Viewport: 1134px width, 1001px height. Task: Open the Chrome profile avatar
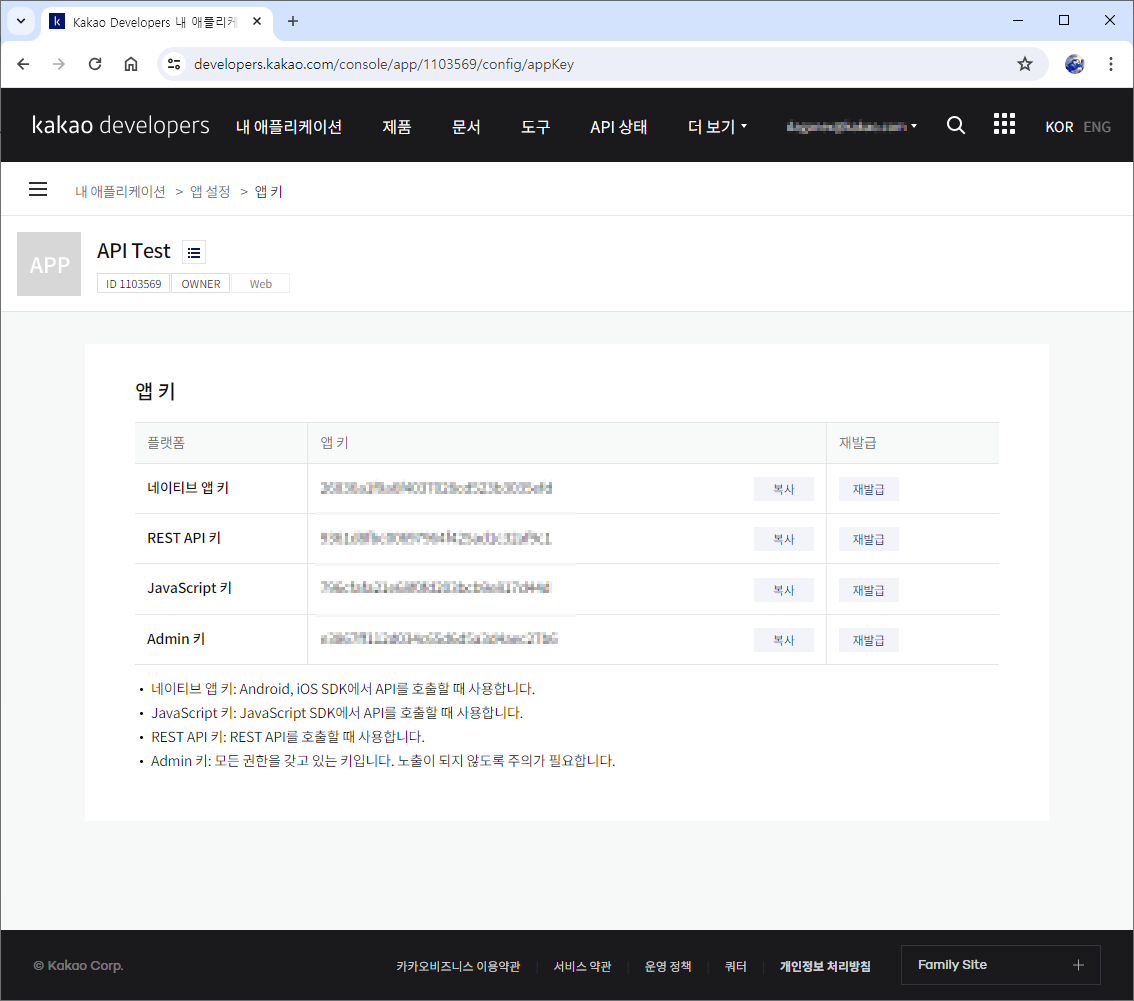[x=1075, y=64]
